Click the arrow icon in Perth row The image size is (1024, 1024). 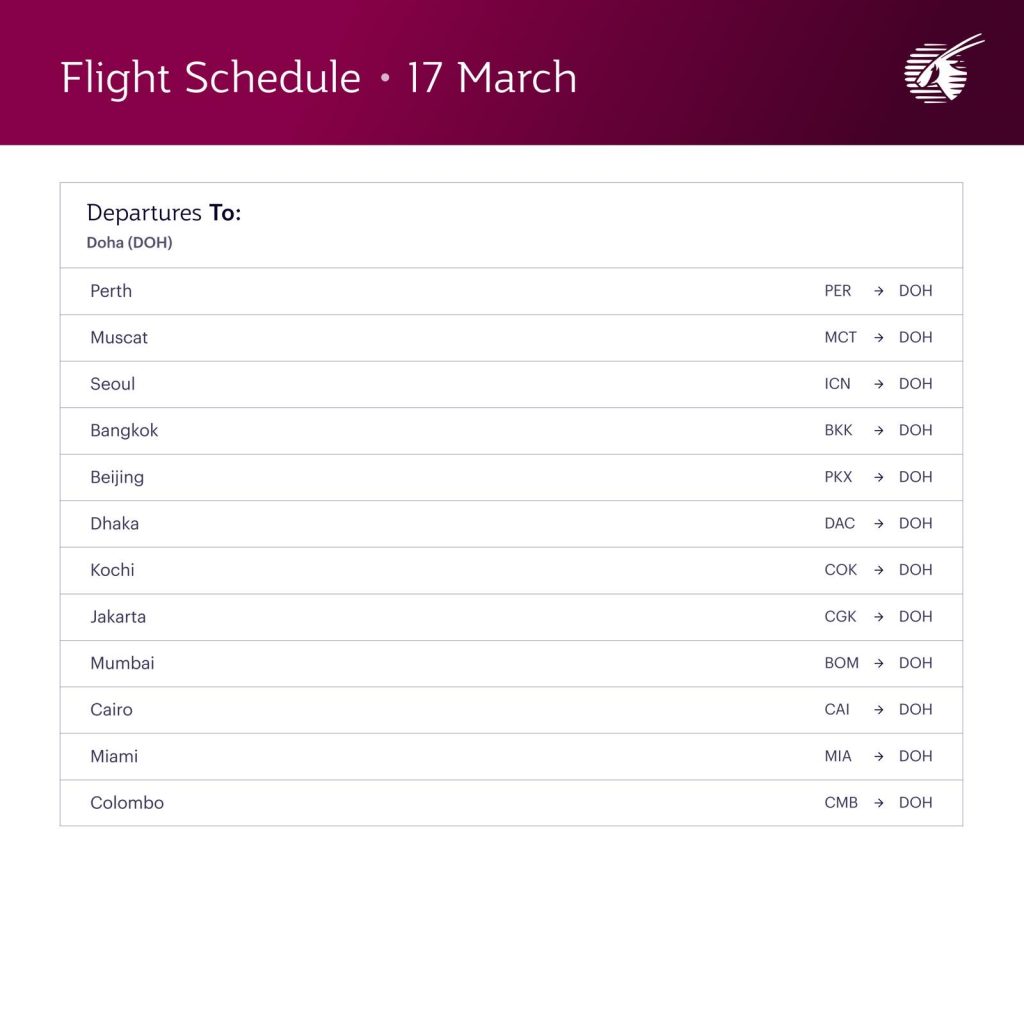tap(879, 291)
